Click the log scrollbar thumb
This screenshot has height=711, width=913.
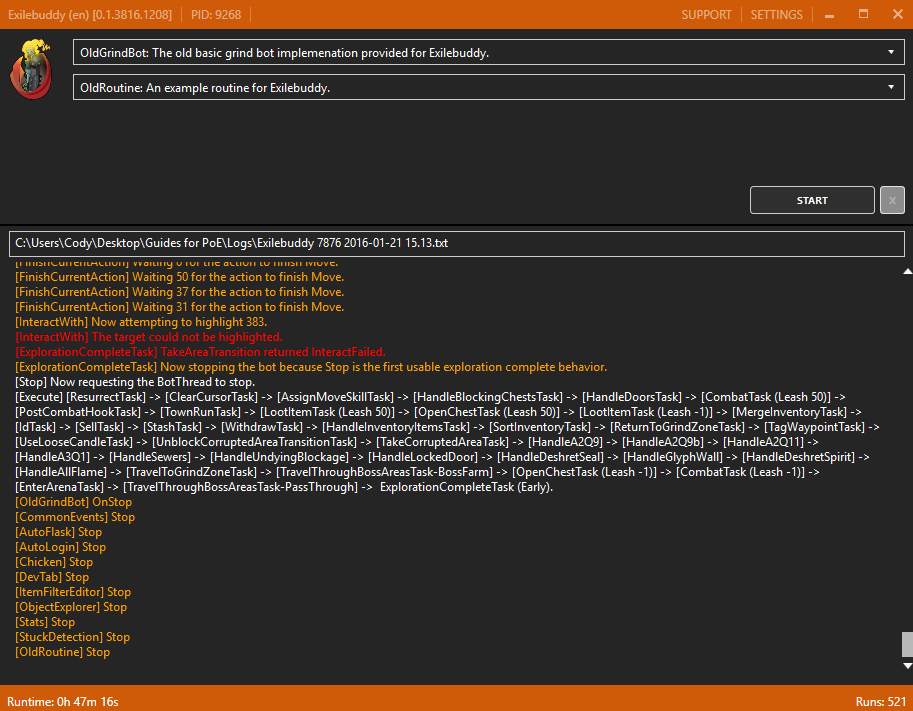(x=907, y=644)
